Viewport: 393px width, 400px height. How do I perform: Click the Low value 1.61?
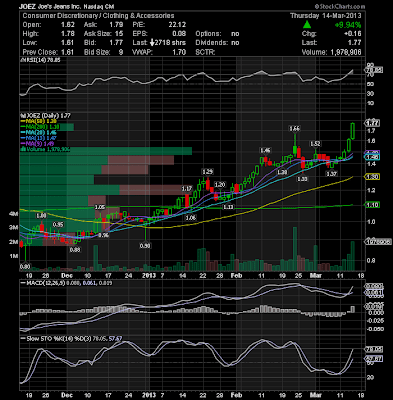pyautogui.click(x=68, y=43)
